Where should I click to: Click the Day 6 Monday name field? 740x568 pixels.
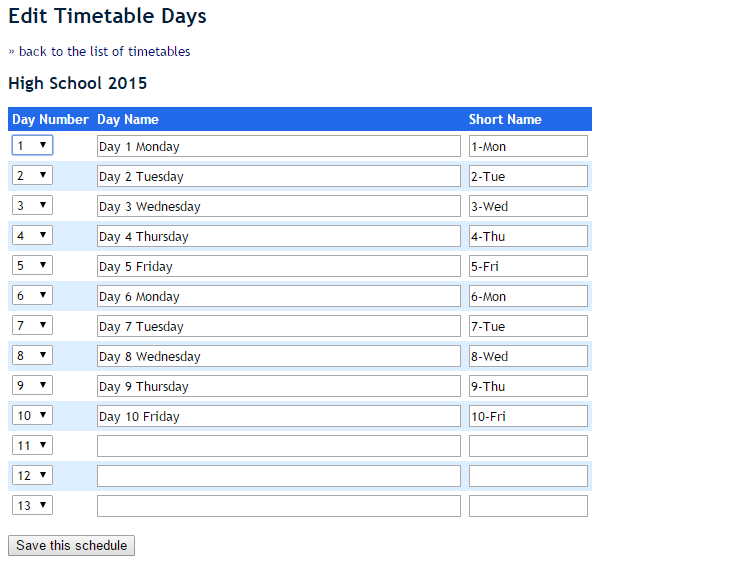[278, 296]
